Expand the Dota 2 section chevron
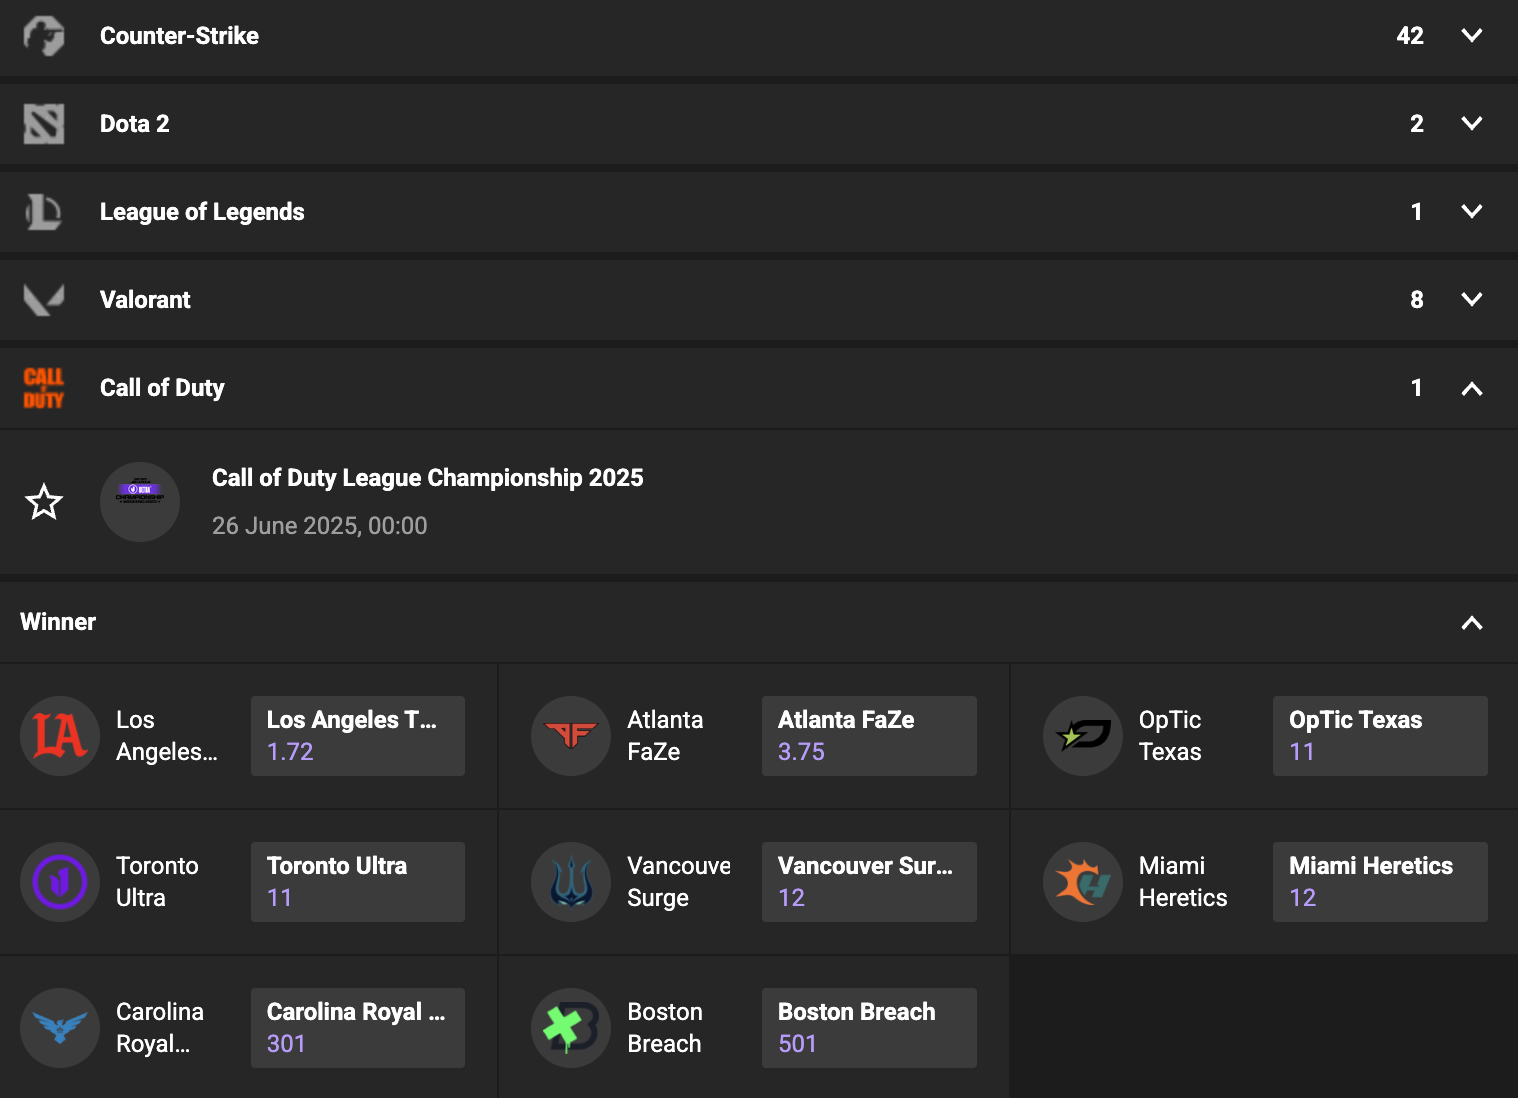1518x1098 pixels. 1472,124
